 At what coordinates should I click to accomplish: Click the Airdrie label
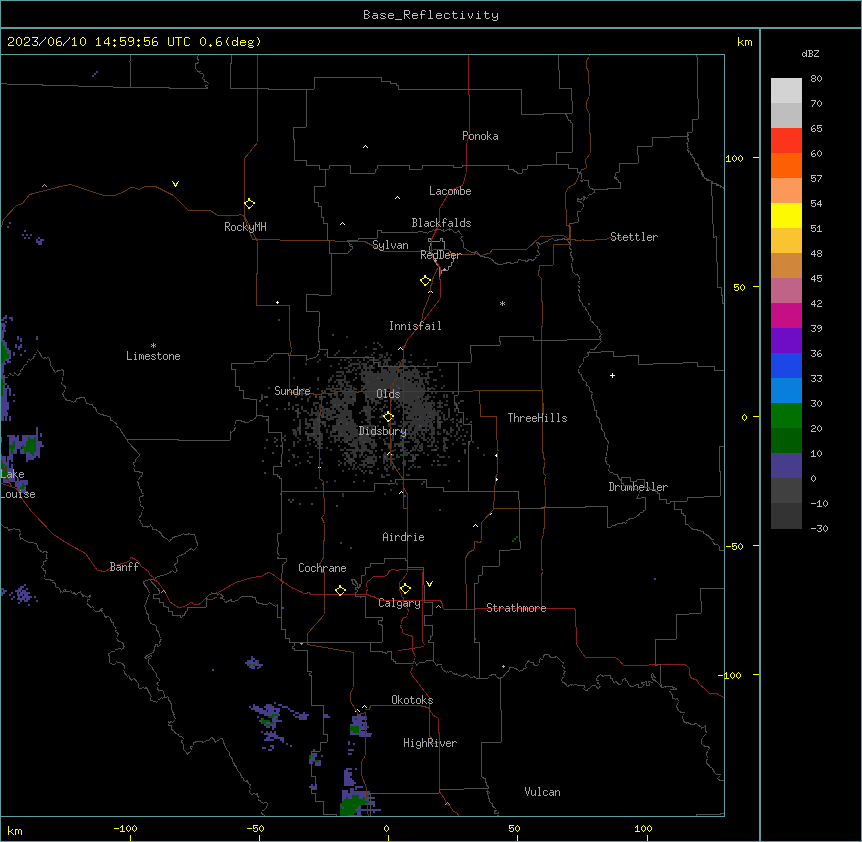tap(404, 537)
